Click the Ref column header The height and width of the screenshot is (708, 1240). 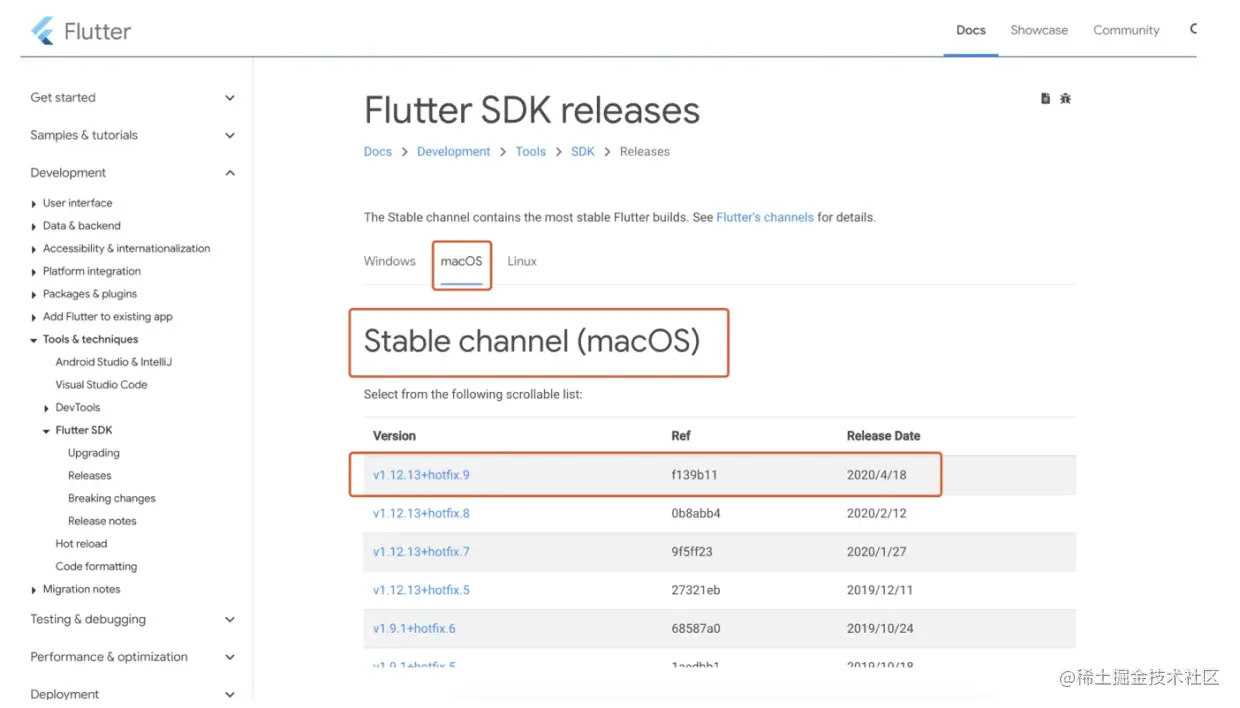[681, 436]
